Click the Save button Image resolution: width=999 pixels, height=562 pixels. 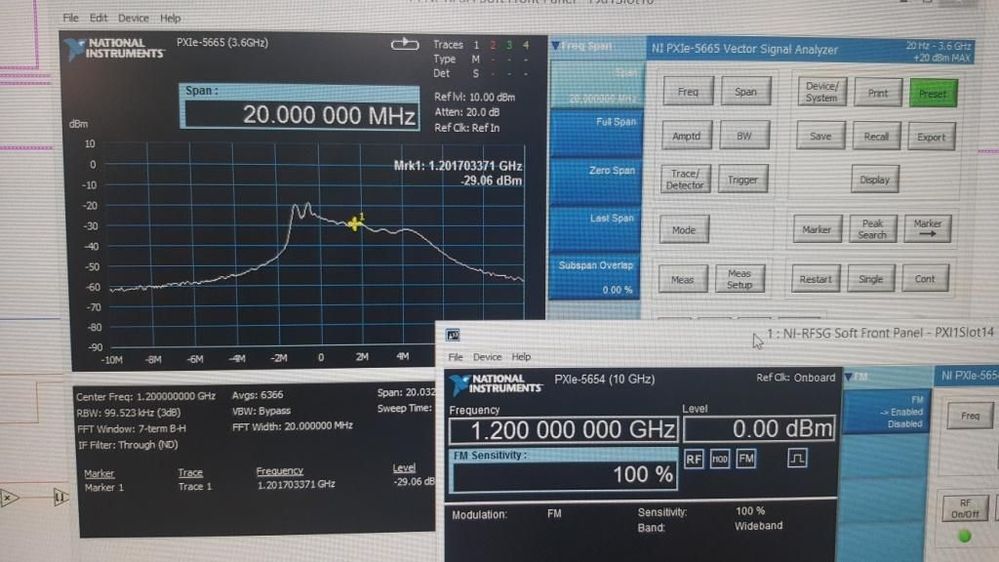[x=820, y=136]
